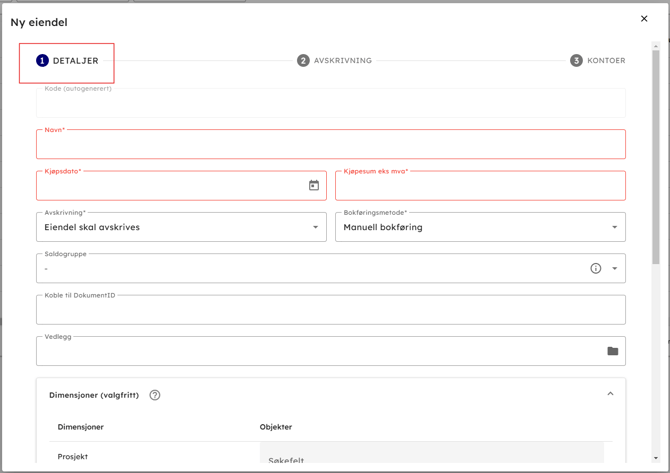Screen dimensions: 670x473
Task: Click the step 2 circle icon
Action: click(x=303, y=61)
